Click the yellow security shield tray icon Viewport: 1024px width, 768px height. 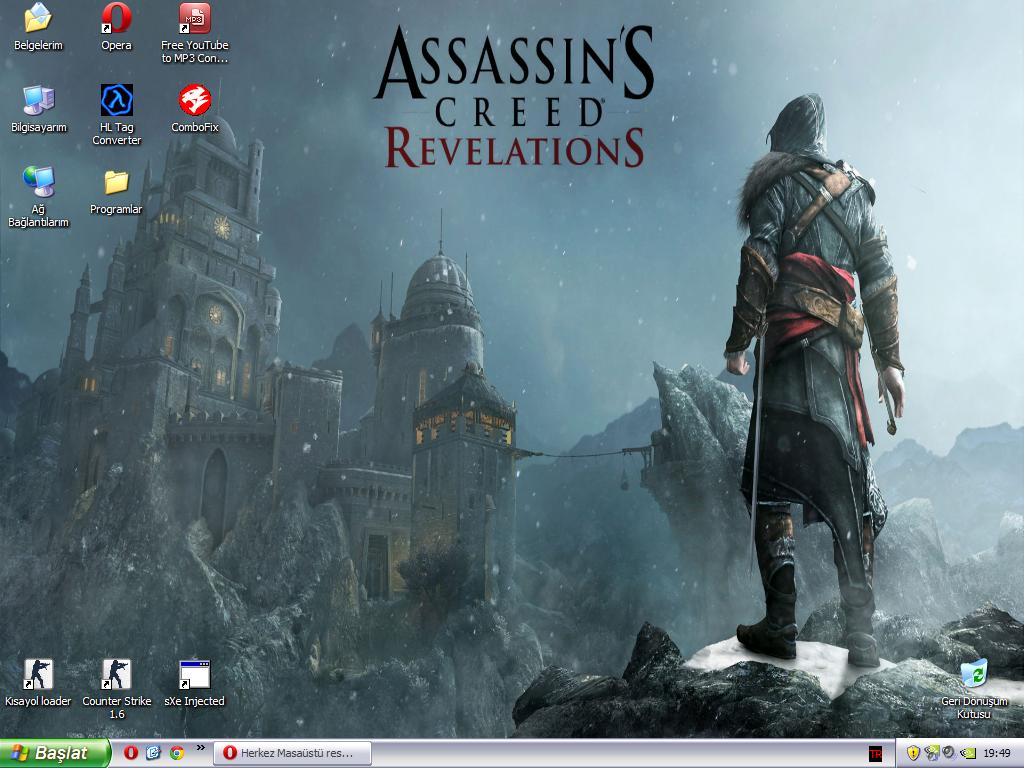[913, 753]
